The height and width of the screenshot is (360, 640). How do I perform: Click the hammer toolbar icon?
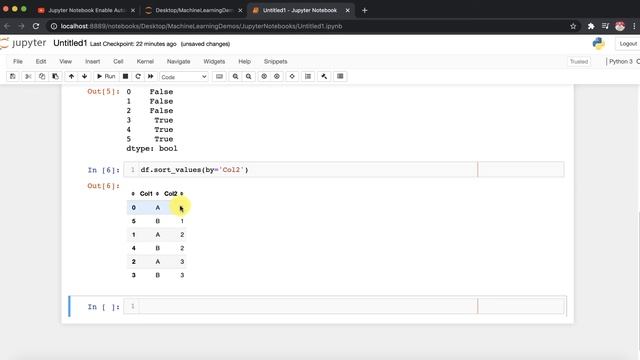[324, 76]
